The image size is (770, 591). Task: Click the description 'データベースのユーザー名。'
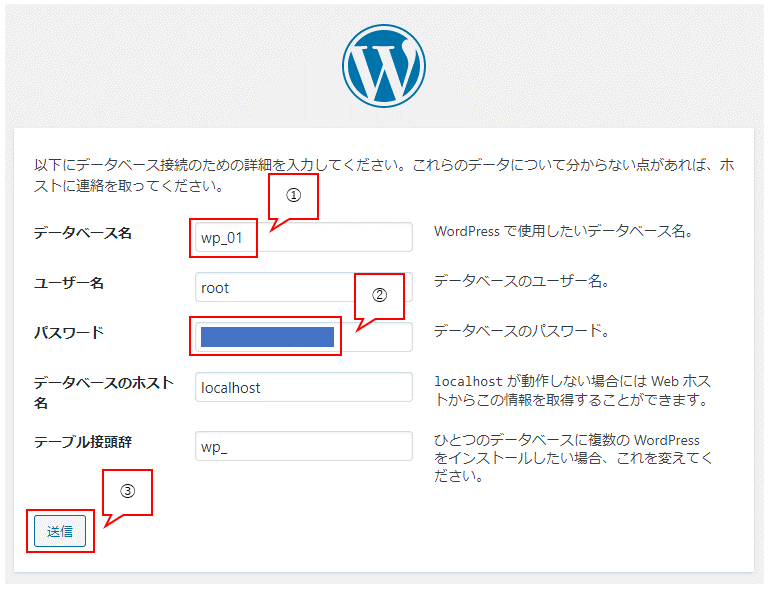click(522, 281)
